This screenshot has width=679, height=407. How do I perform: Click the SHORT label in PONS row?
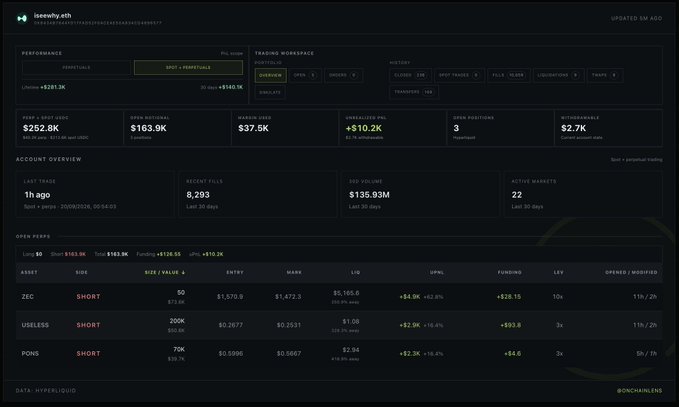pyautogui.click(x=88, y=354)
